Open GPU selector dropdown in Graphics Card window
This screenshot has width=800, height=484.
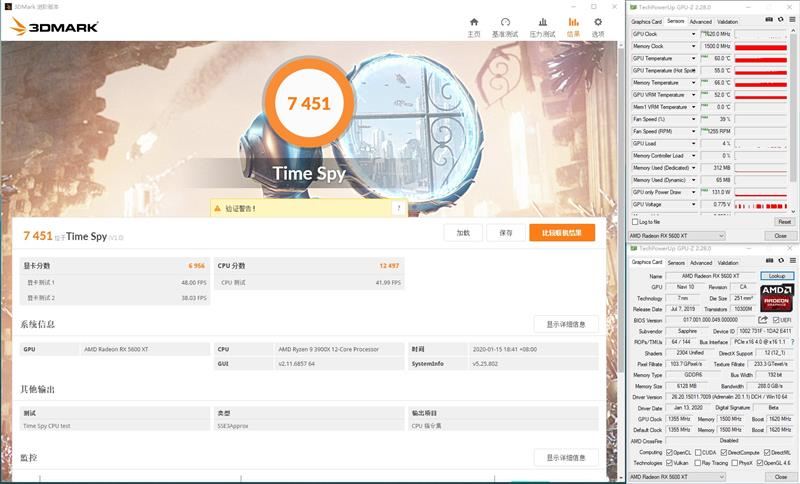tap(677, 476)
